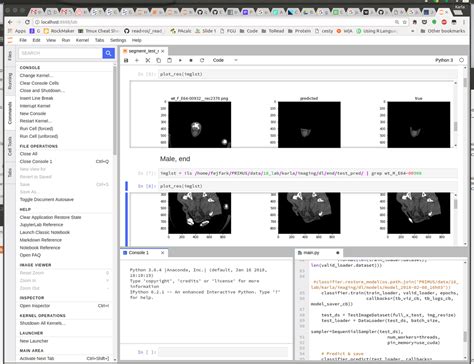Image resolution: width=474 pixels, height=364 pixels.
Task: Close the segment_test notebook tab
Action: tap(163, 51)
